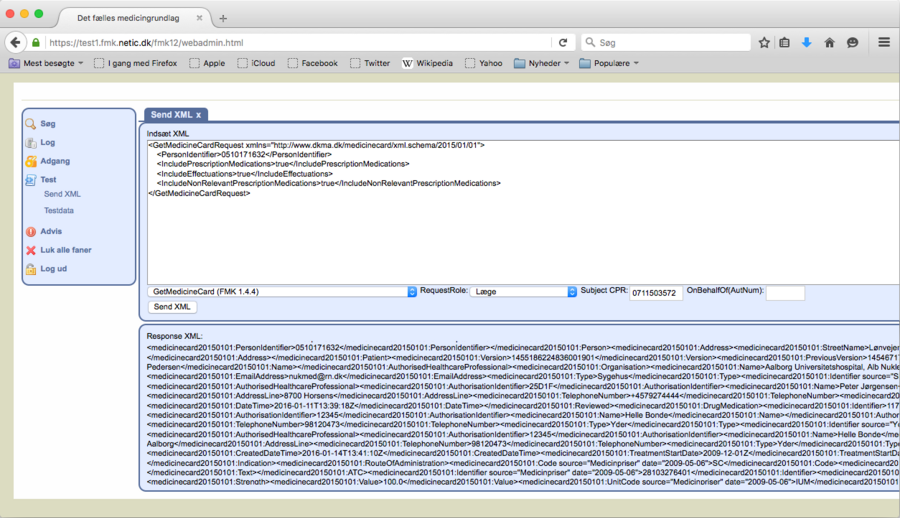Open the Log sidebar item
The height and width of the screenshot is (518, 900).
(x=47, y=143)
